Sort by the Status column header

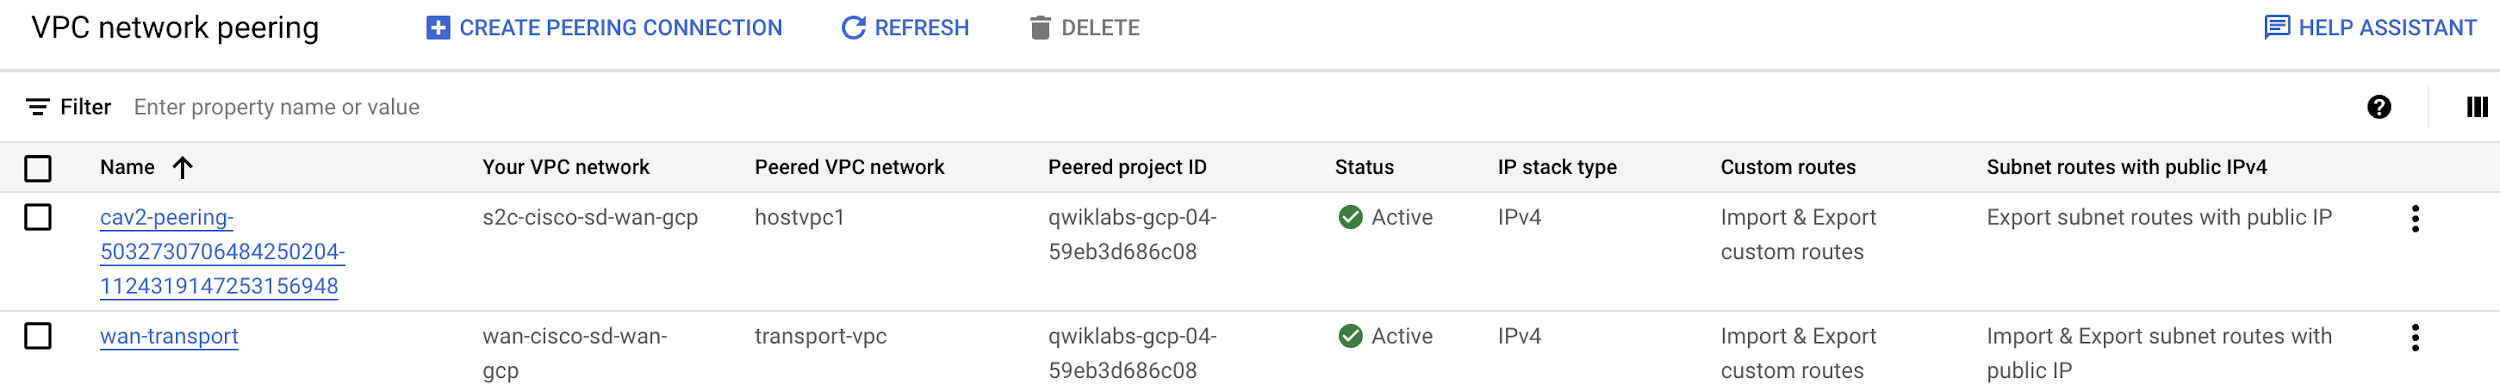point(1364,167)
